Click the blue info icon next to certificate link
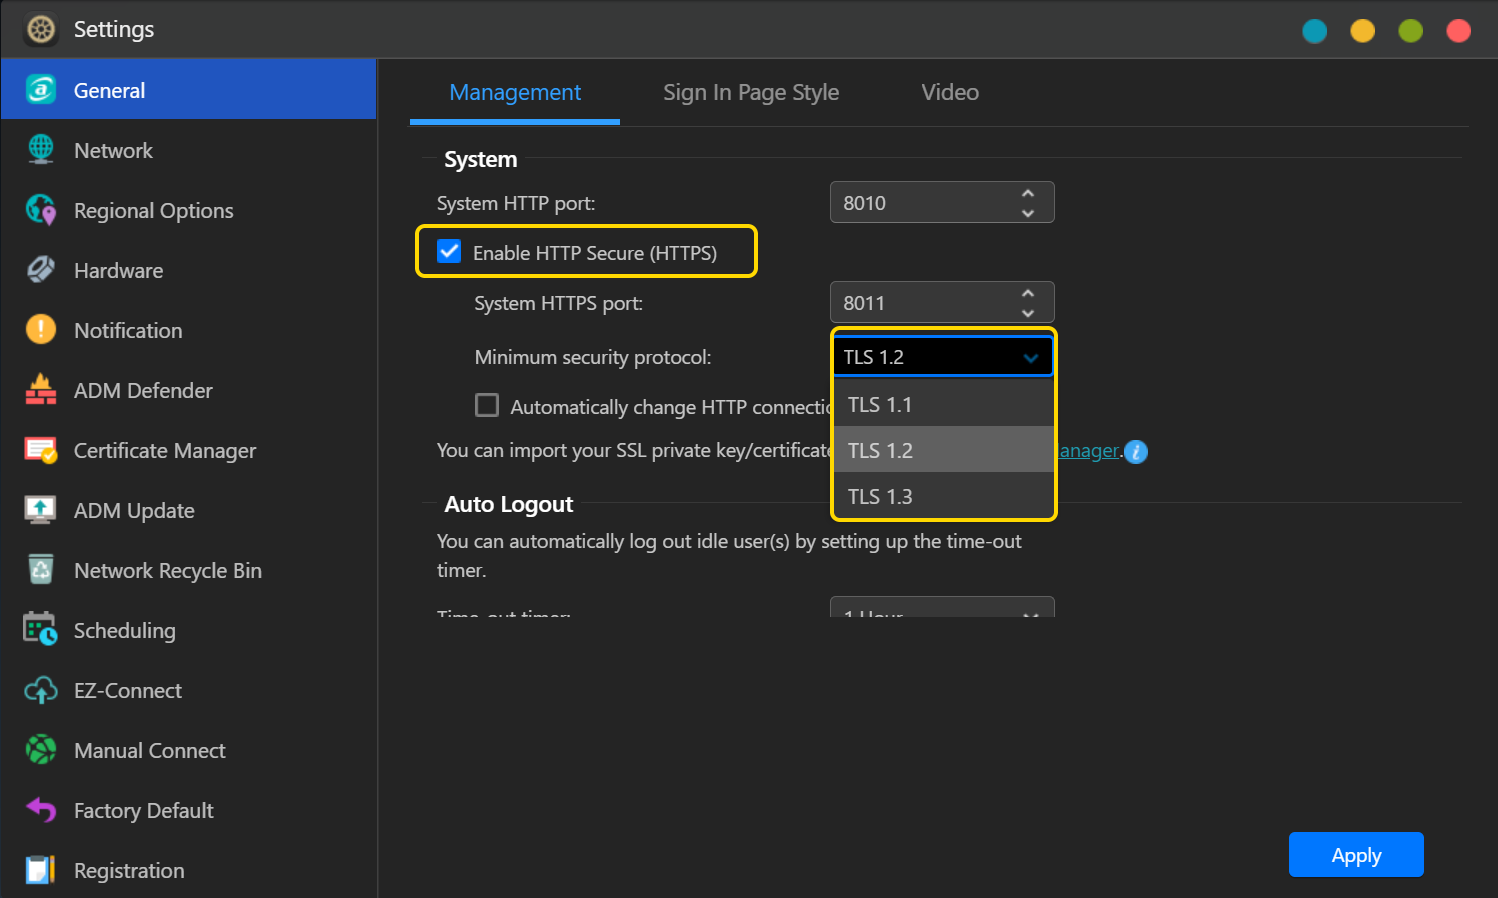This screenshot has height=898, width=1498. coord(1136,452)
